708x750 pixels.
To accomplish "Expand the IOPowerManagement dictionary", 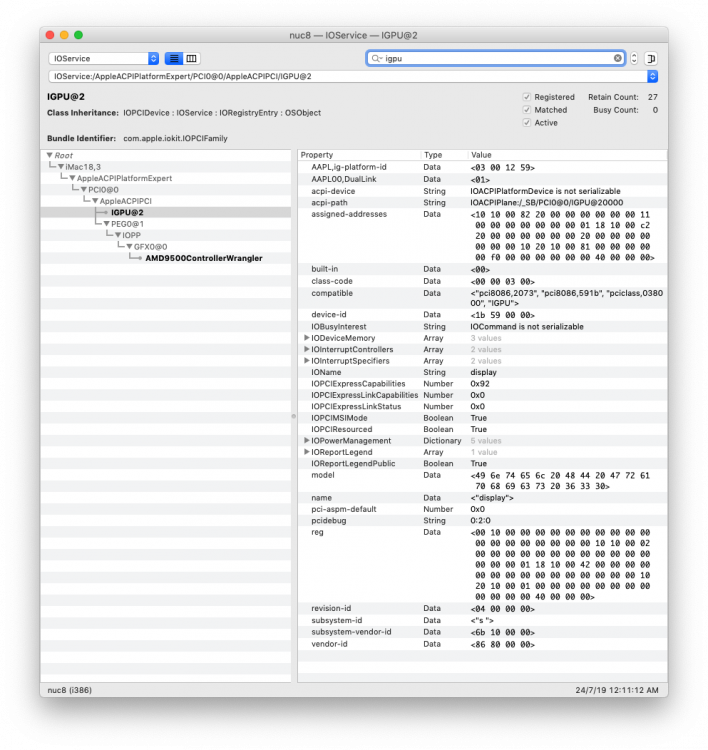I will [x=307, y=441].
